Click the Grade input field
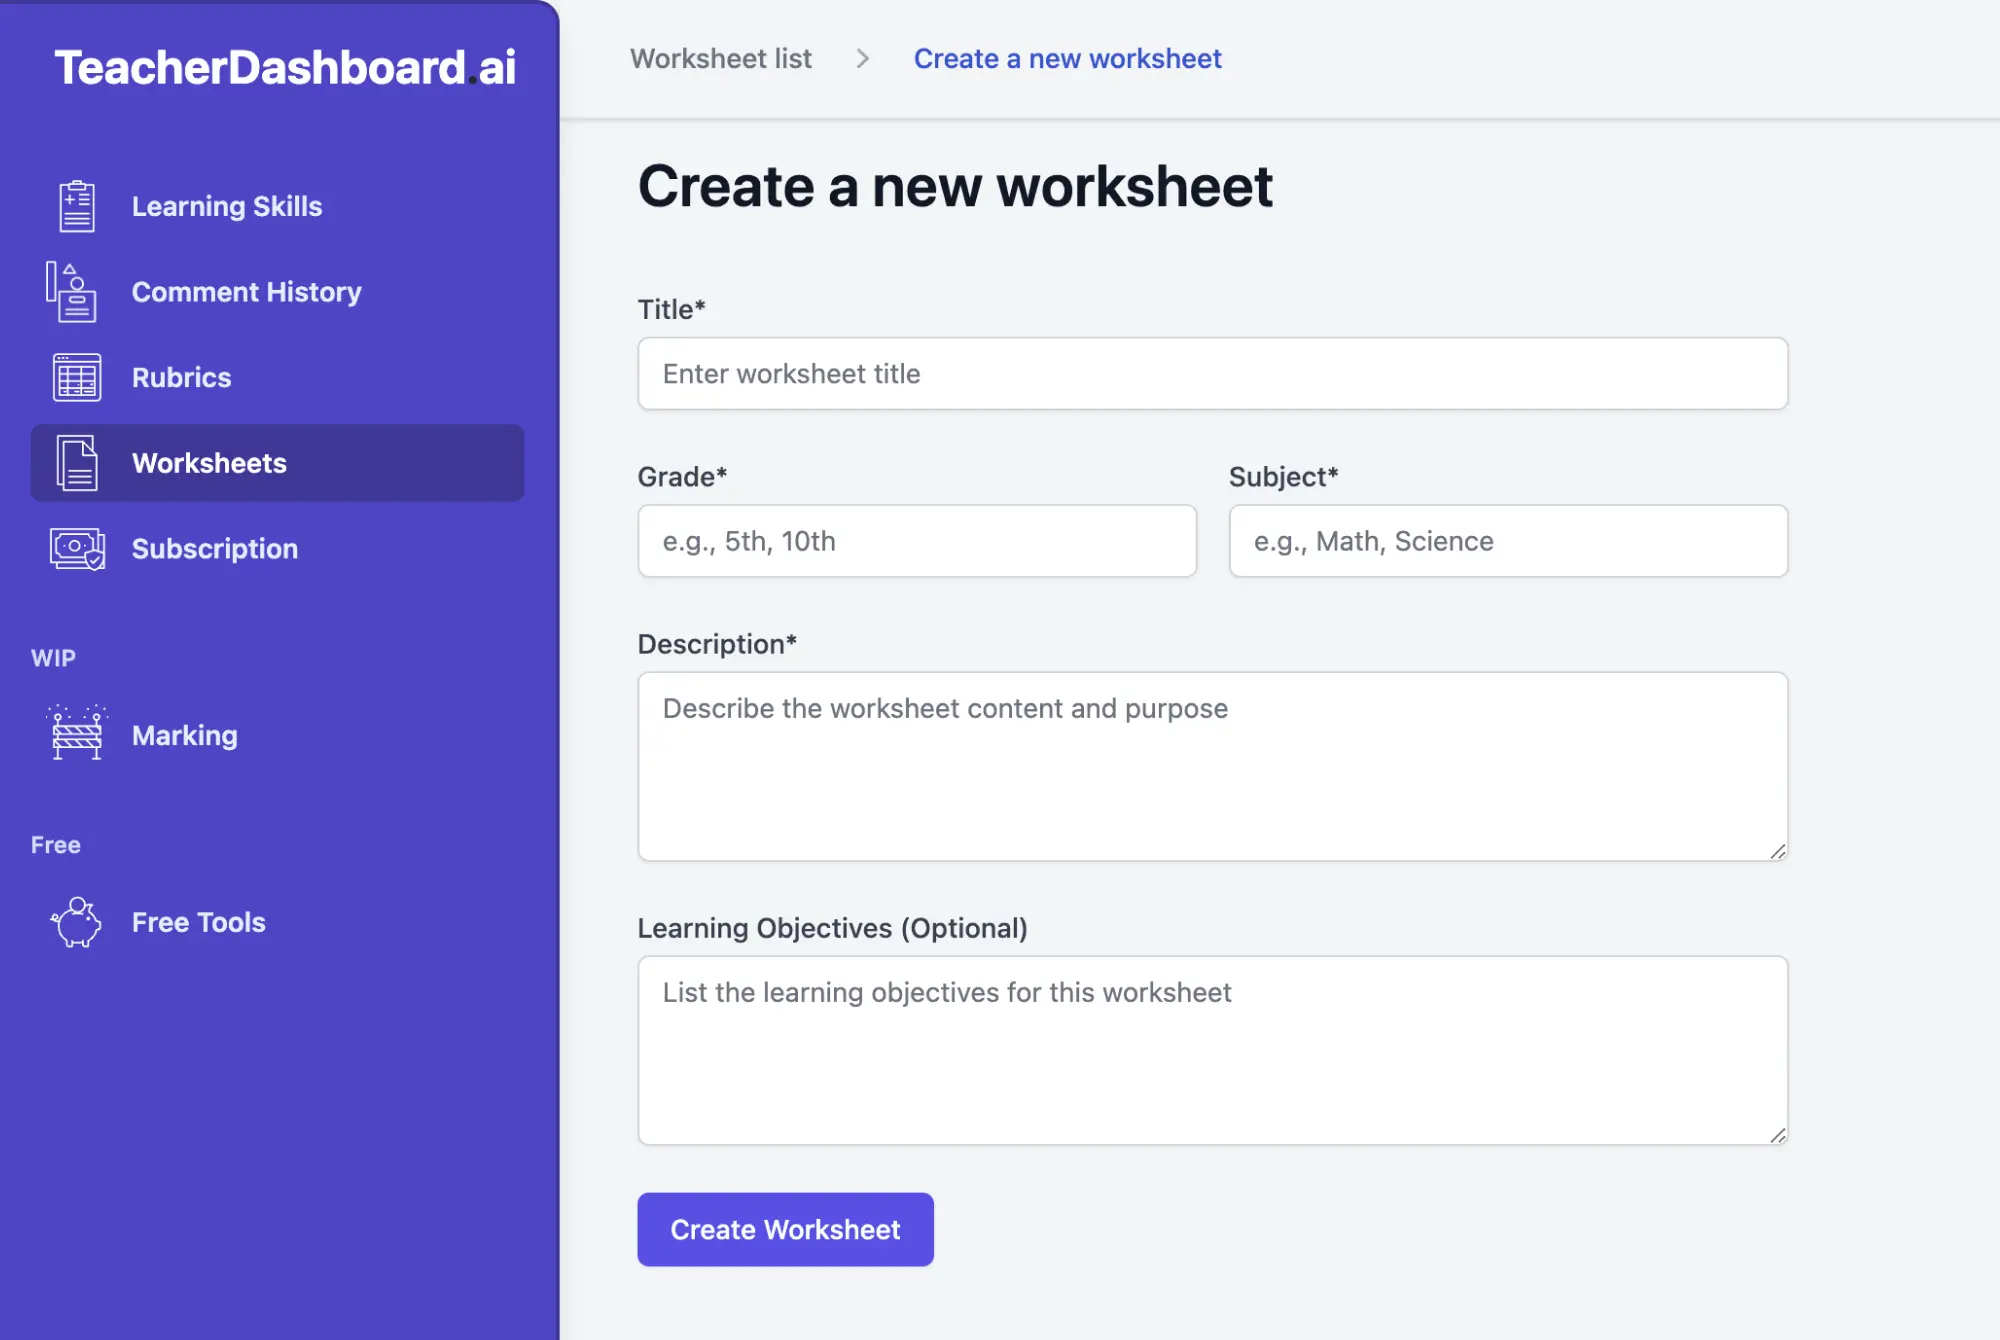Image resolution: width=2000 pixels, height=1340 pixels. (x=916, y=540)
